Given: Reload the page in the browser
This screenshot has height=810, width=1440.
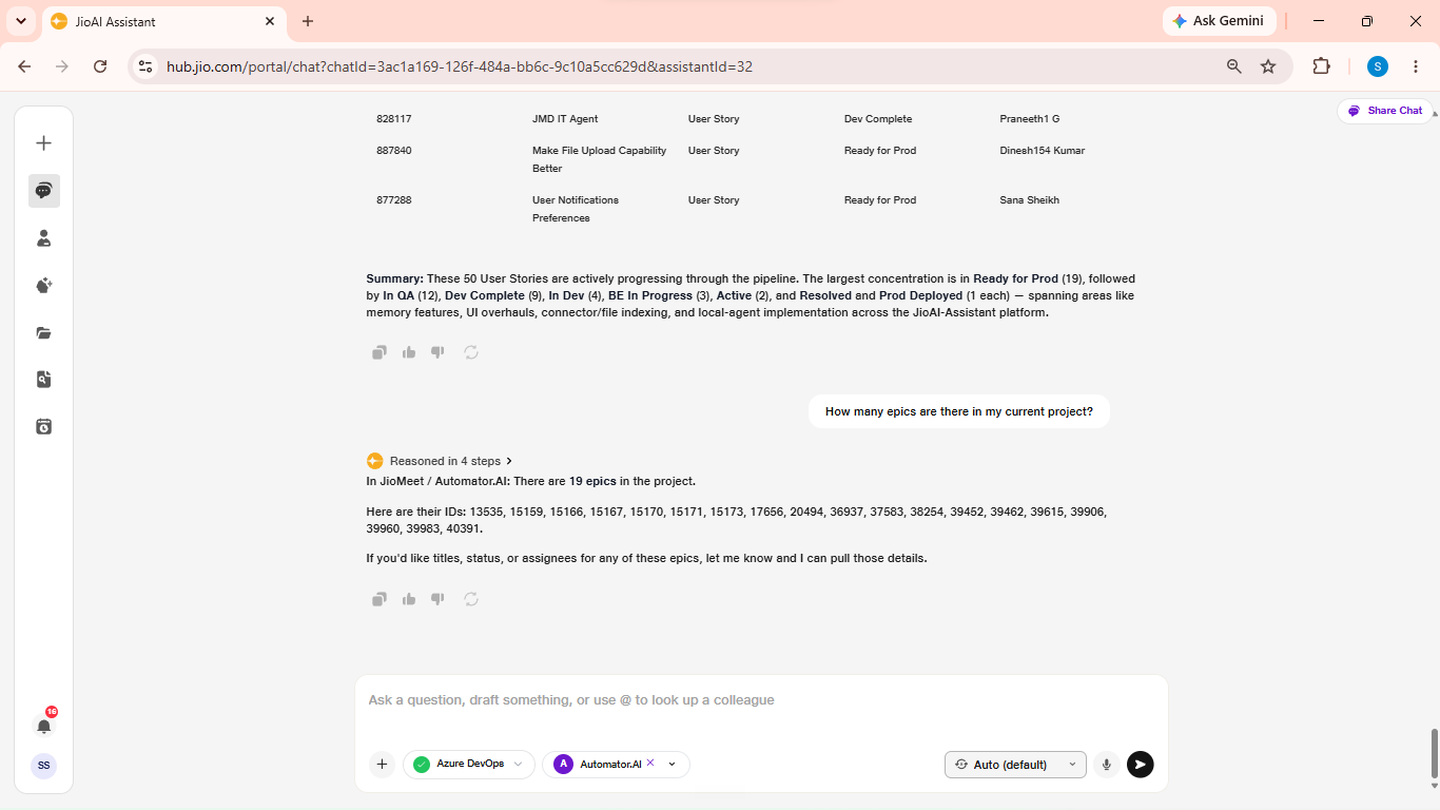Looking at the screenshot, I should click(100, 66).
